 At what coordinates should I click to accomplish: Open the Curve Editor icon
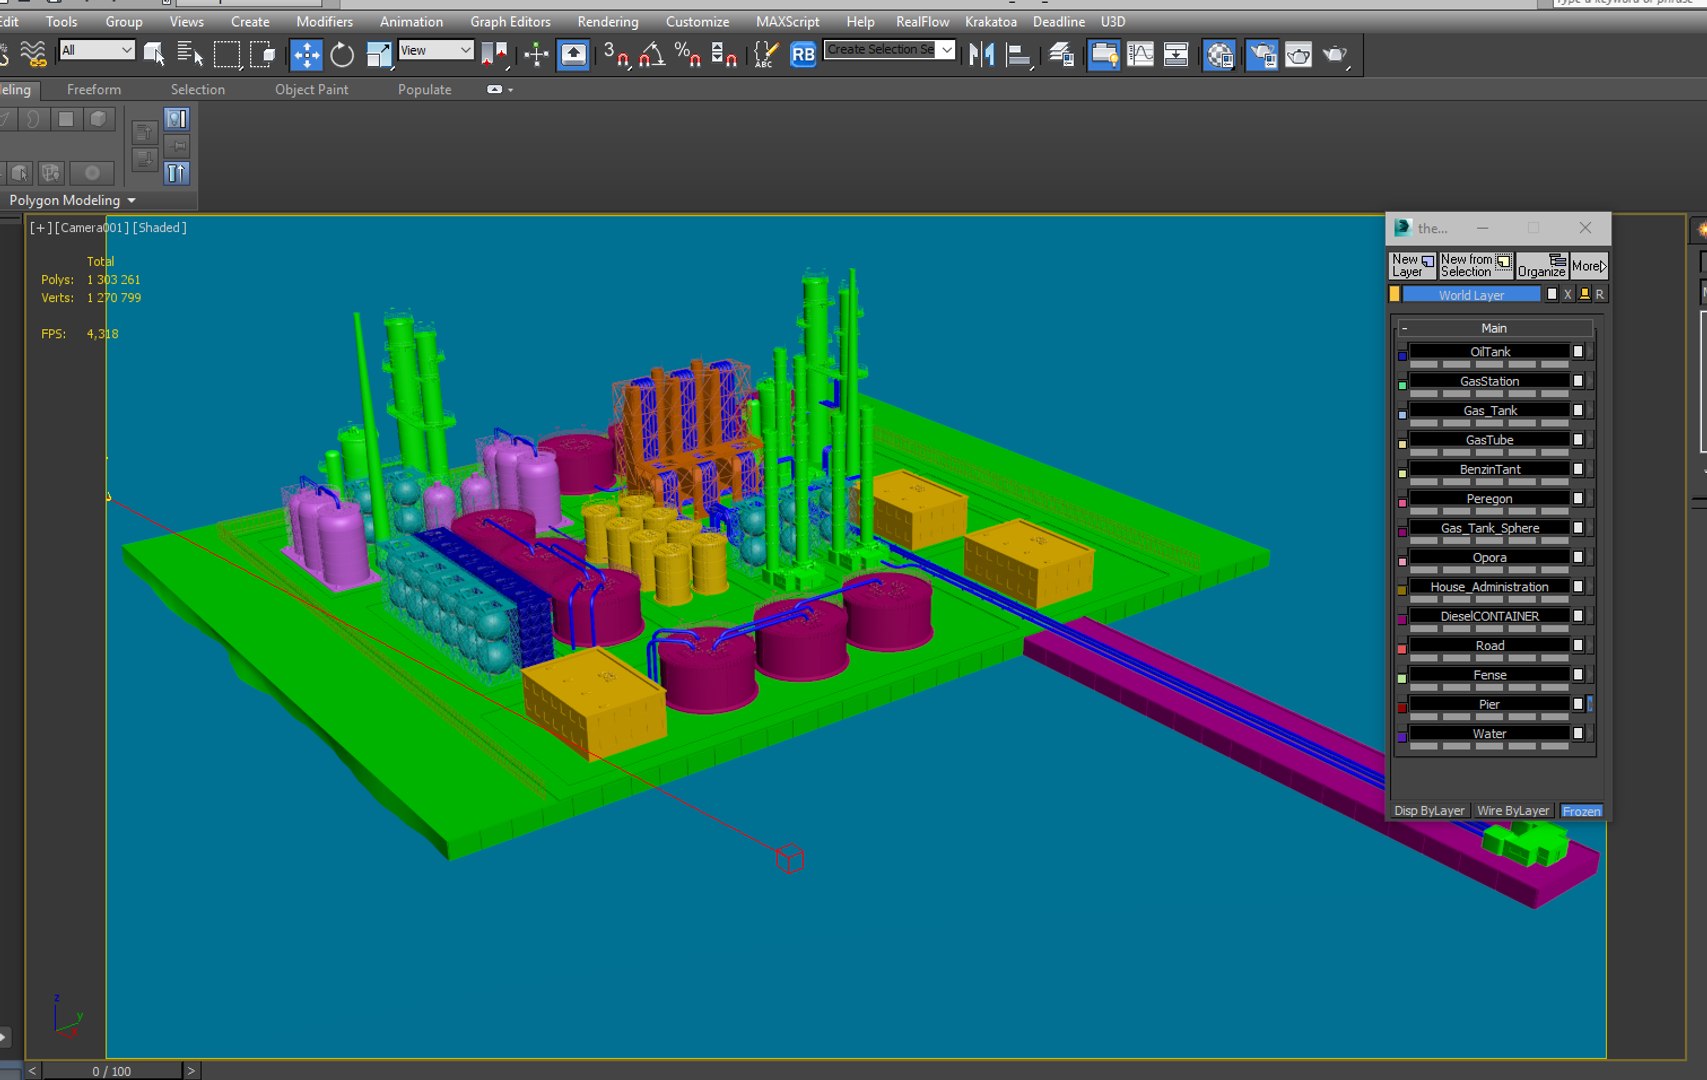[1141, 54]
